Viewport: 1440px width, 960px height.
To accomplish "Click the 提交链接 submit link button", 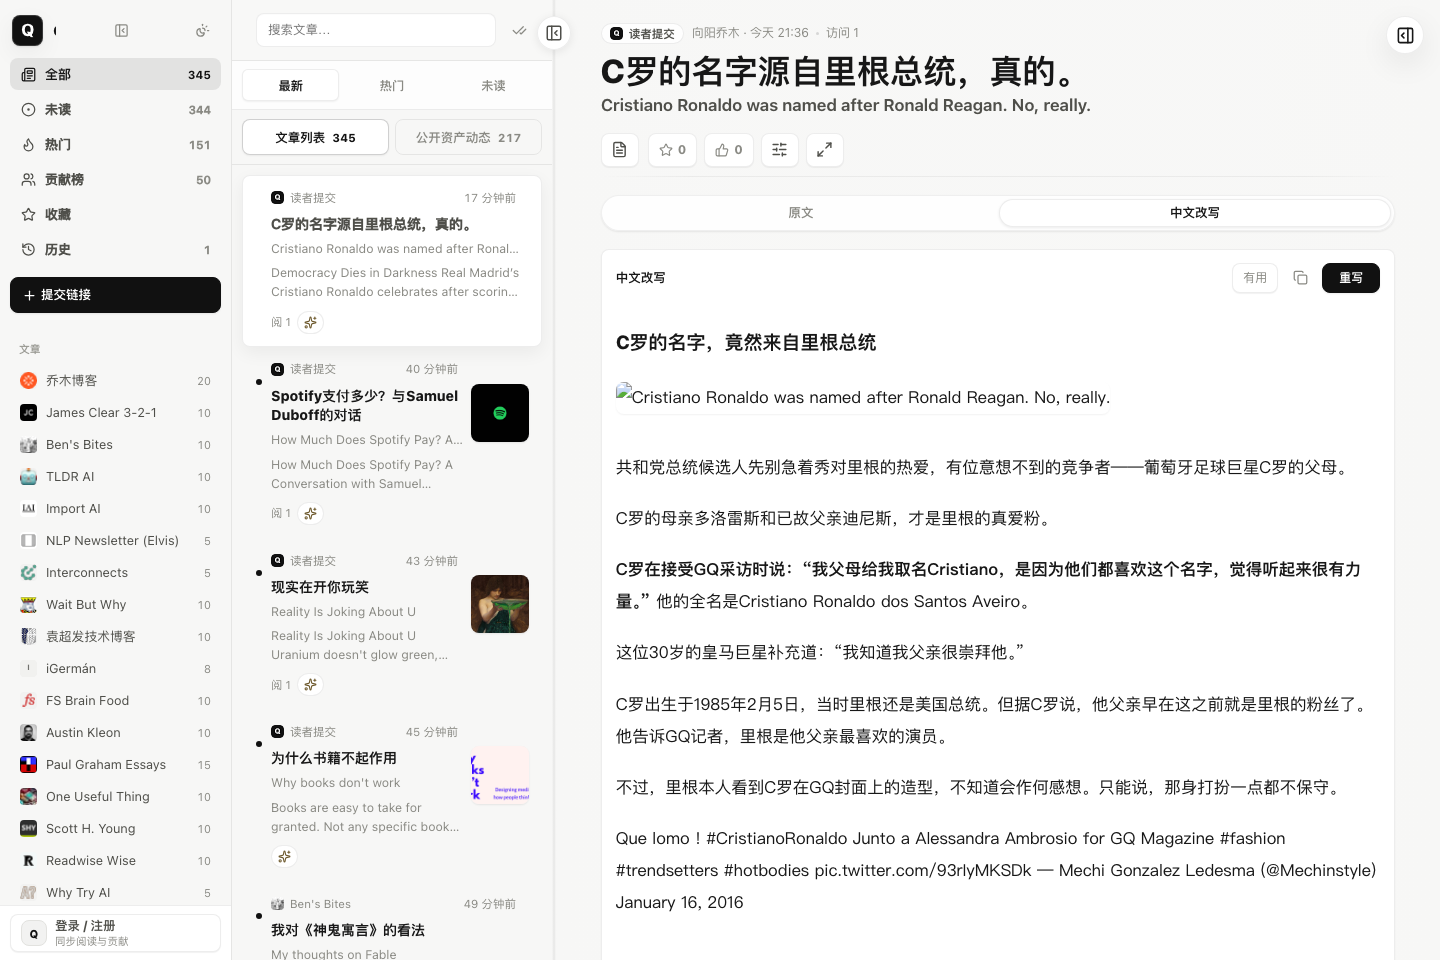I will pyautogui.click(x=115, y=295).
